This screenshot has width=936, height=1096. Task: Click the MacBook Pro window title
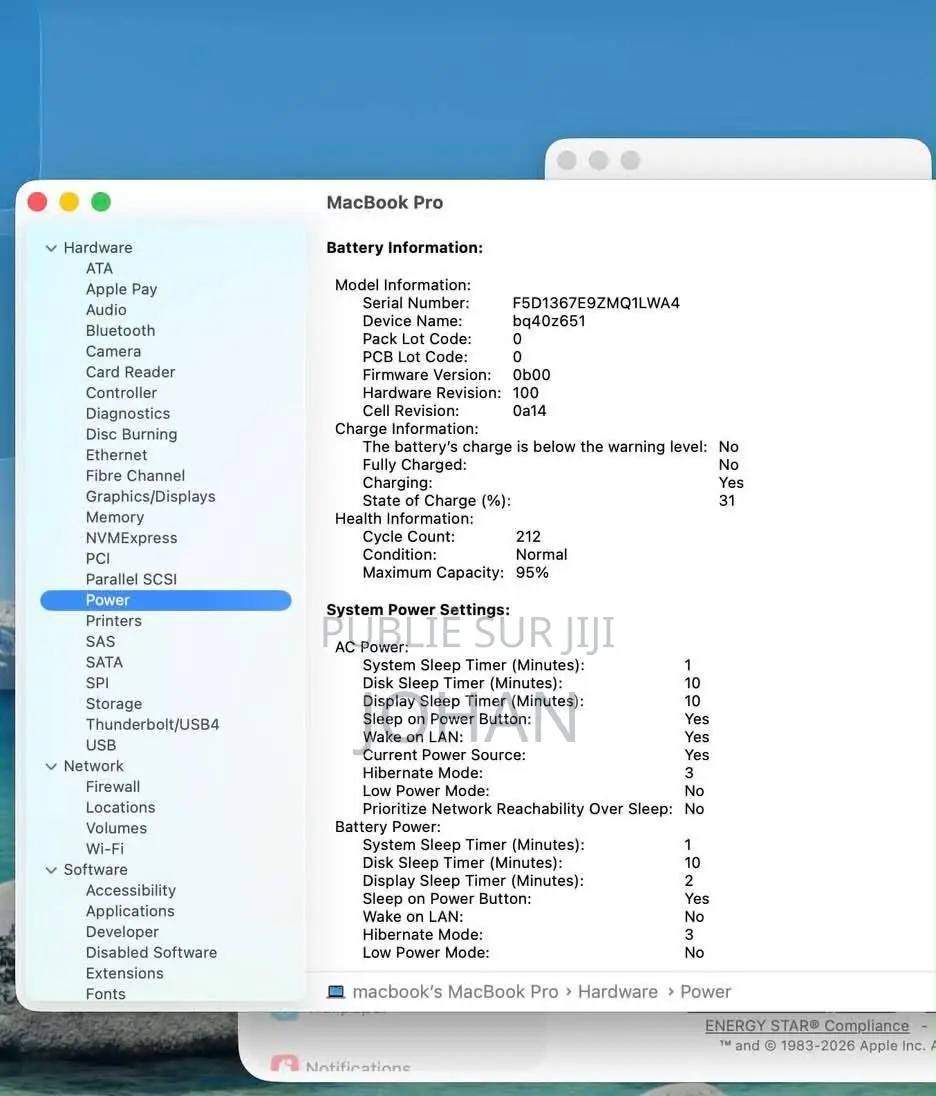384,203
